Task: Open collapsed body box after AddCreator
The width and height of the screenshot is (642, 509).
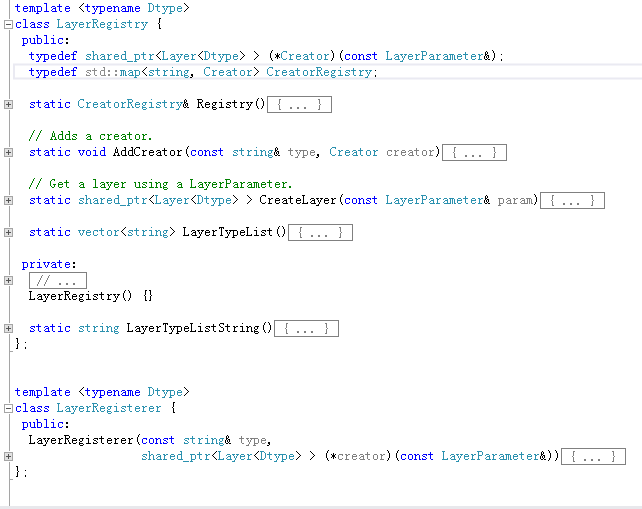Action: tap(475, 153)
